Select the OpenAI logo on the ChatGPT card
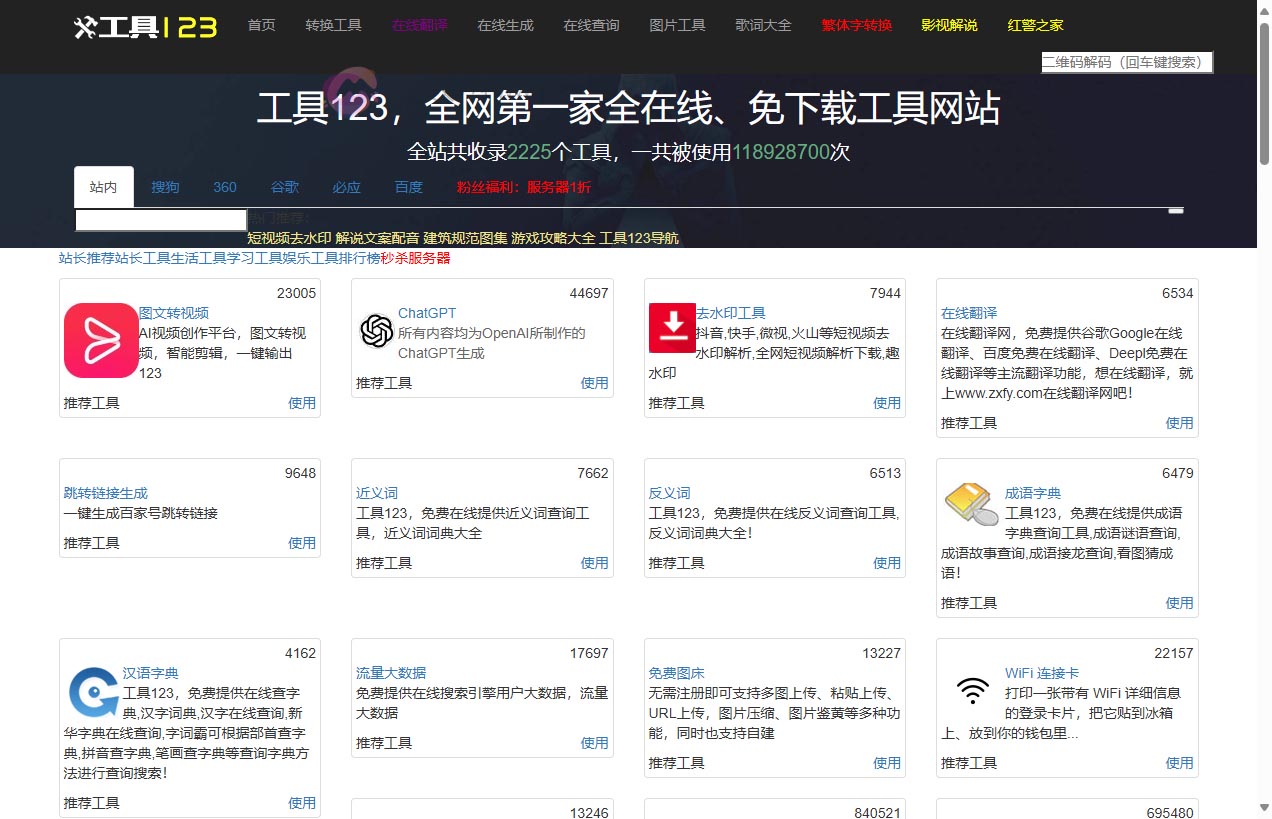Image resolution: width=1272 pixels, height=819 pixels. click(x=375, y=330)
